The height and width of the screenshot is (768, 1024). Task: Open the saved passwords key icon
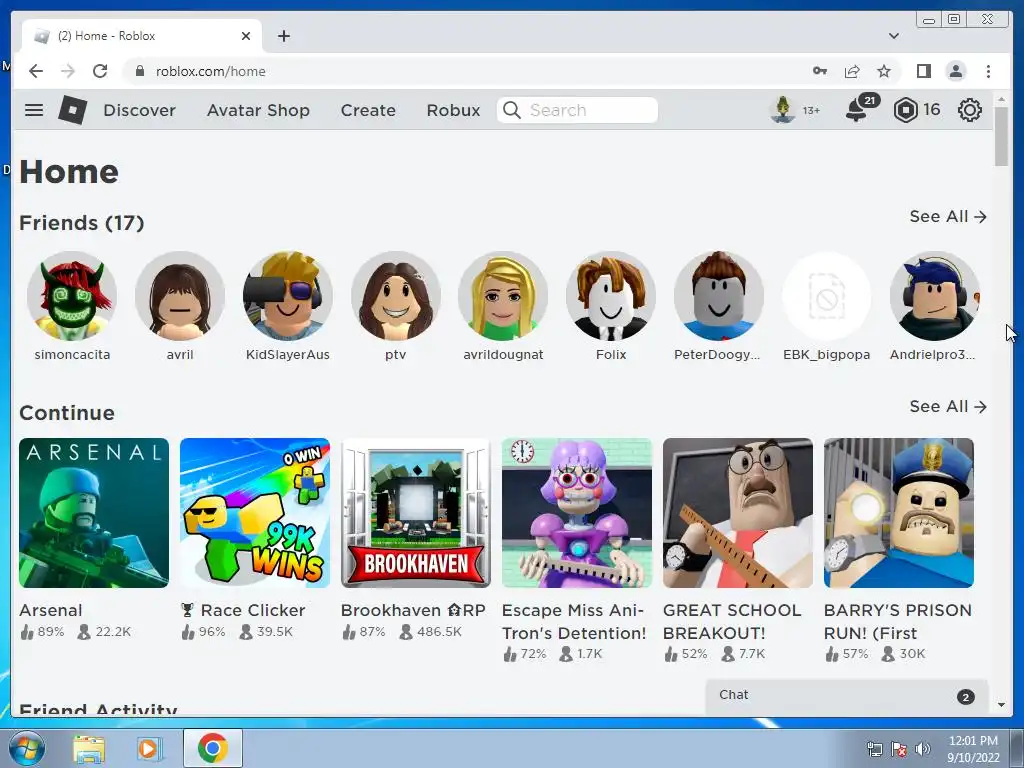pyautogui.click(x=820, y=71)
